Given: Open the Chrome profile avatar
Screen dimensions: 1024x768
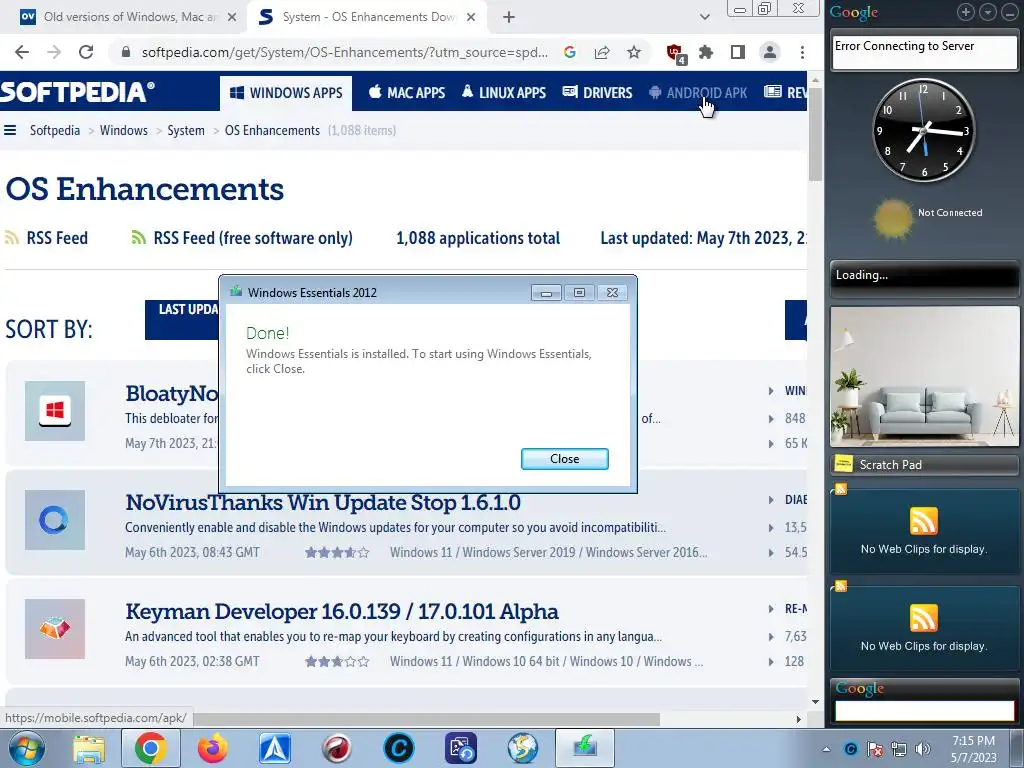Looking at the screenshot, I should [x=770, y=52].
